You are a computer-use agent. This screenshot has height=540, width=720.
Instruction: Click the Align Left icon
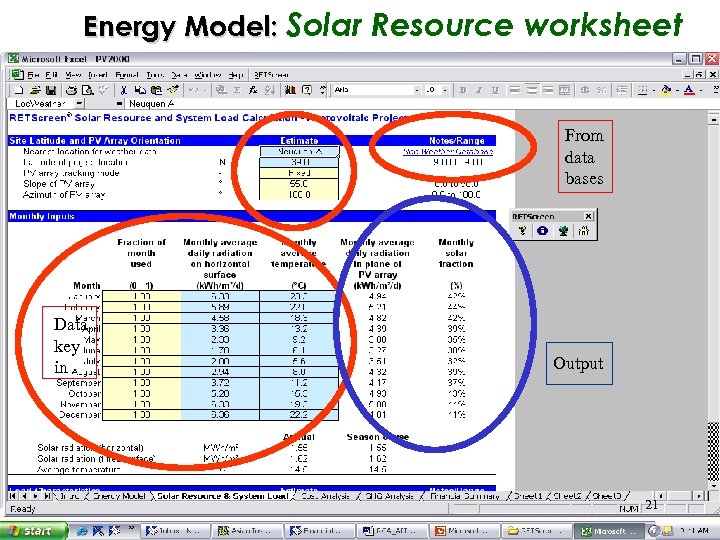click(x=515, y=90)
